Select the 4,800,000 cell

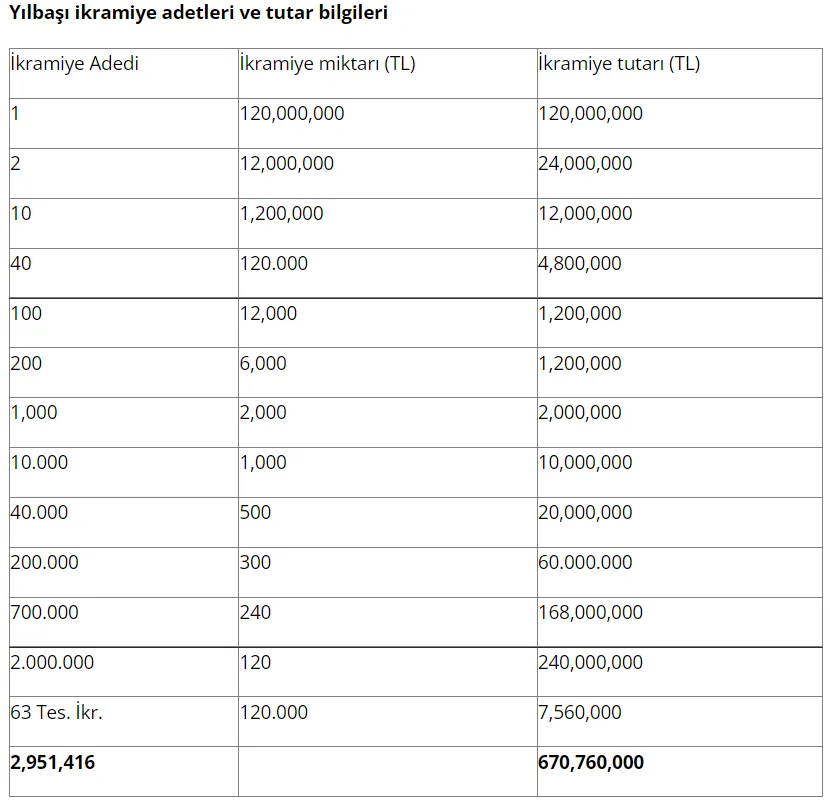coord(580,263)
